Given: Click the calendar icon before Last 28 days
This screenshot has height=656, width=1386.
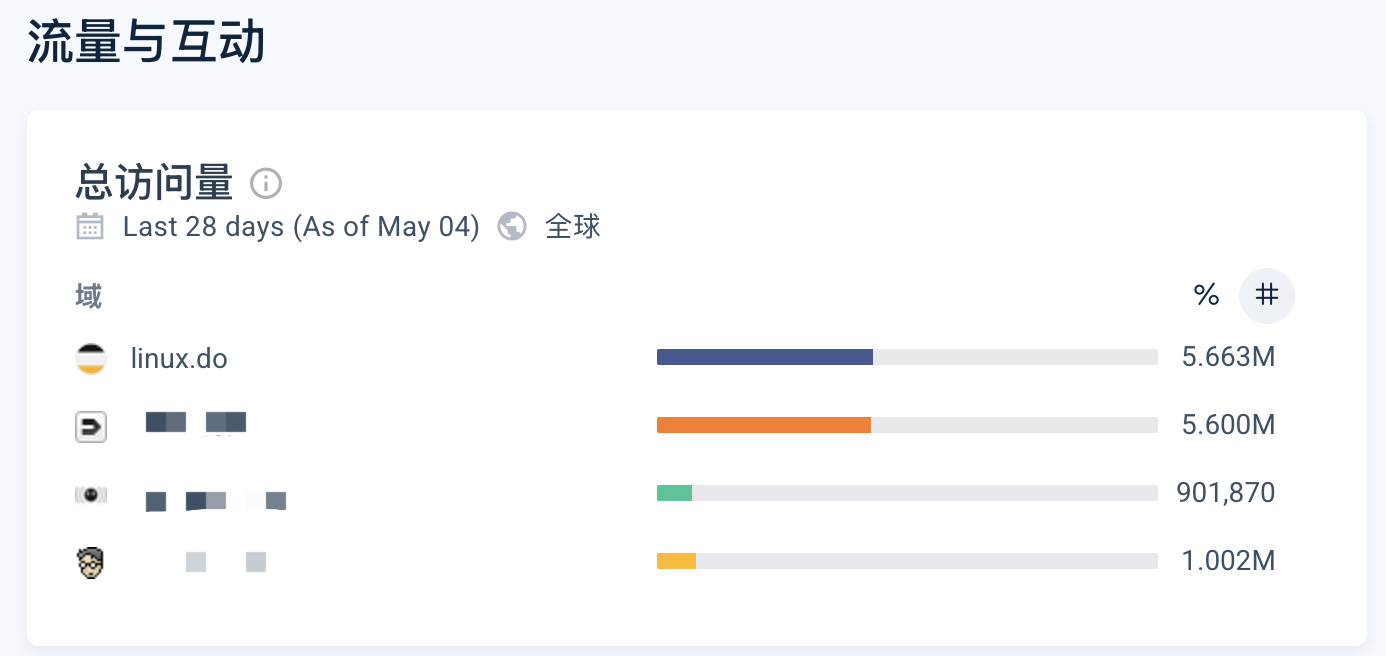Looking at the screenshot, I should [x=90, y=226].
